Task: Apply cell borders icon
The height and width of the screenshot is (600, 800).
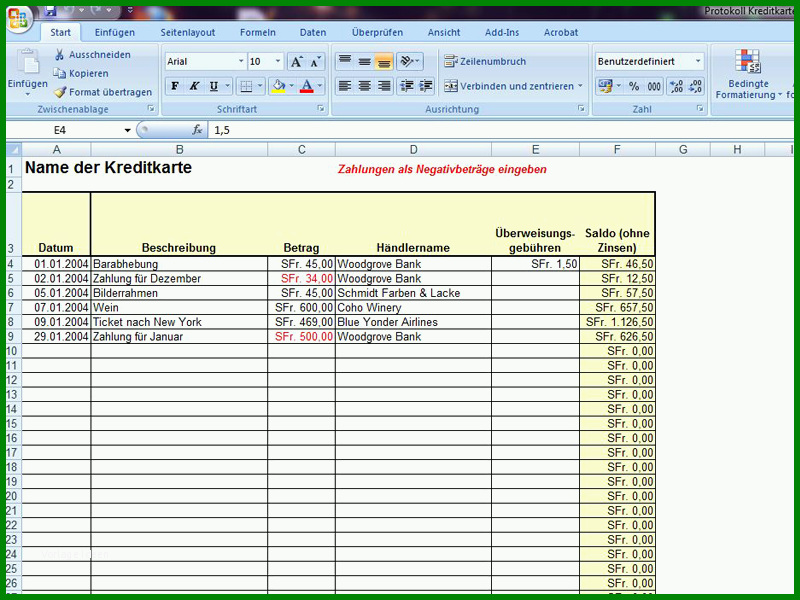Action: (x=246, y=86)
